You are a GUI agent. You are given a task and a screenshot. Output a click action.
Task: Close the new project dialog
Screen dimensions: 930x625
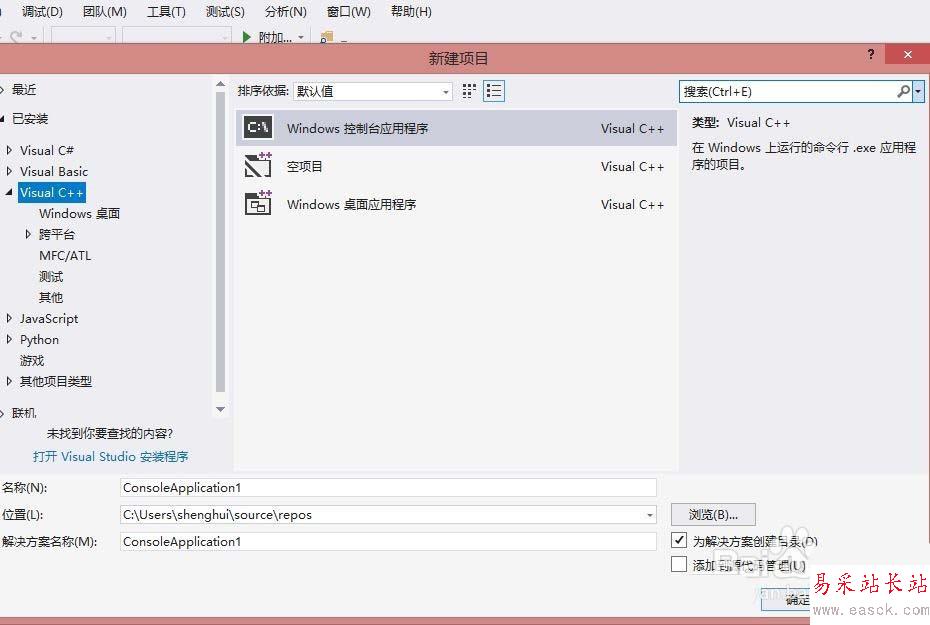[x=907, y=54]
